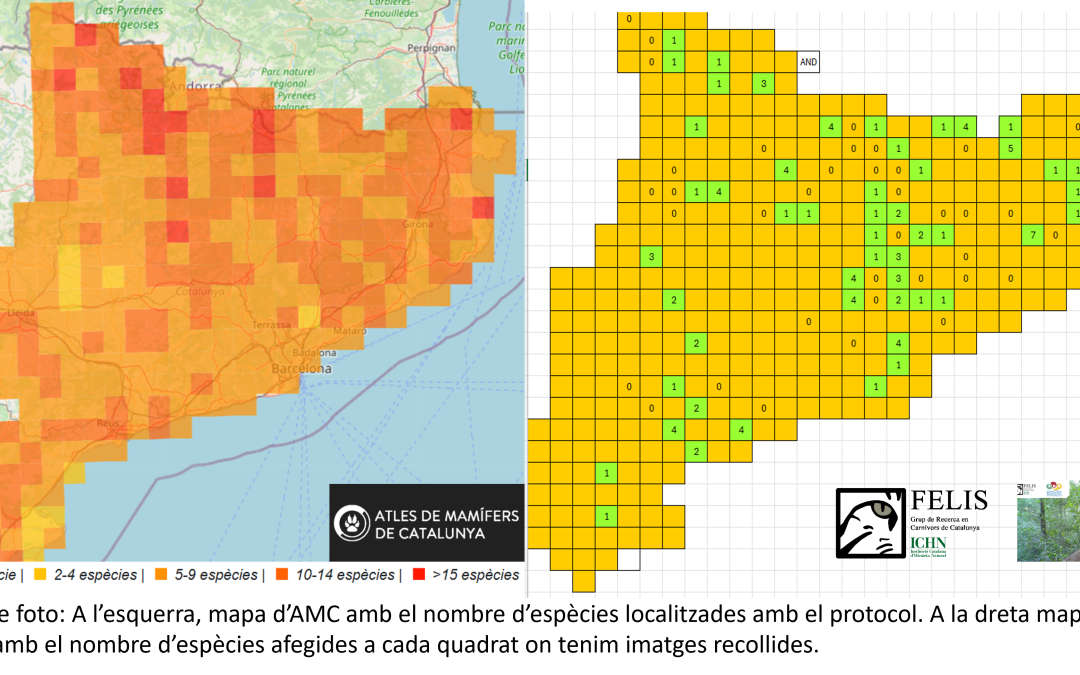Click the colorful circles logo on forest photo
Screen dimensions: 1080x675
pyautogui.click(x=1053, y=488)
